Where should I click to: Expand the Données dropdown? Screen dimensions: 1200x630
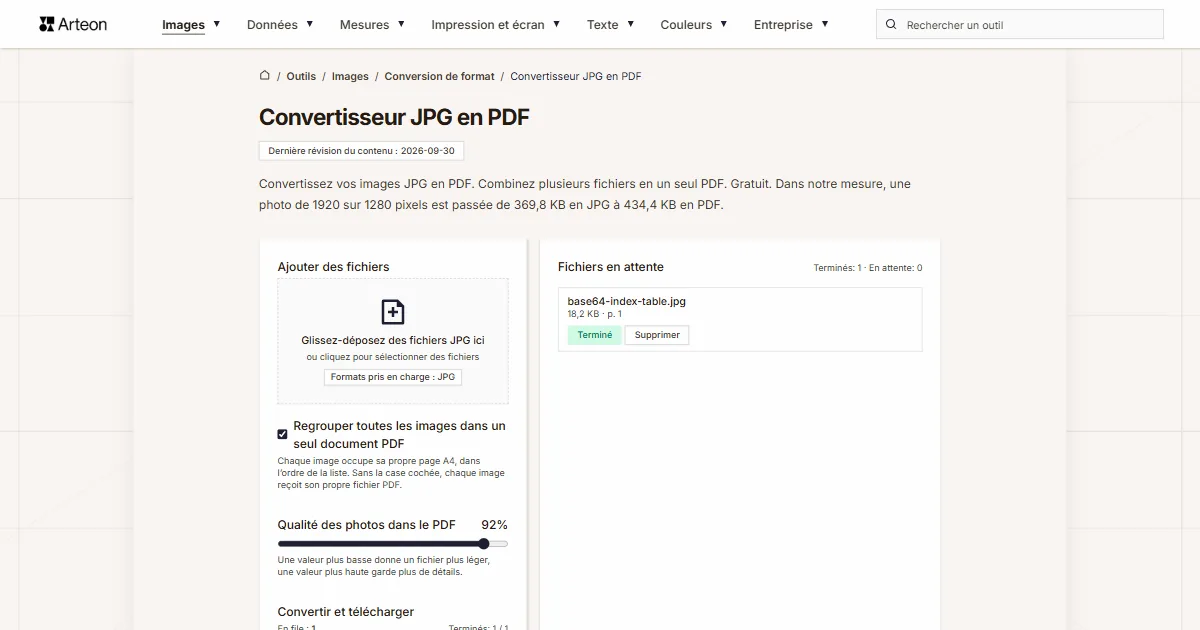pyautogui.click(x=280, y=25)
